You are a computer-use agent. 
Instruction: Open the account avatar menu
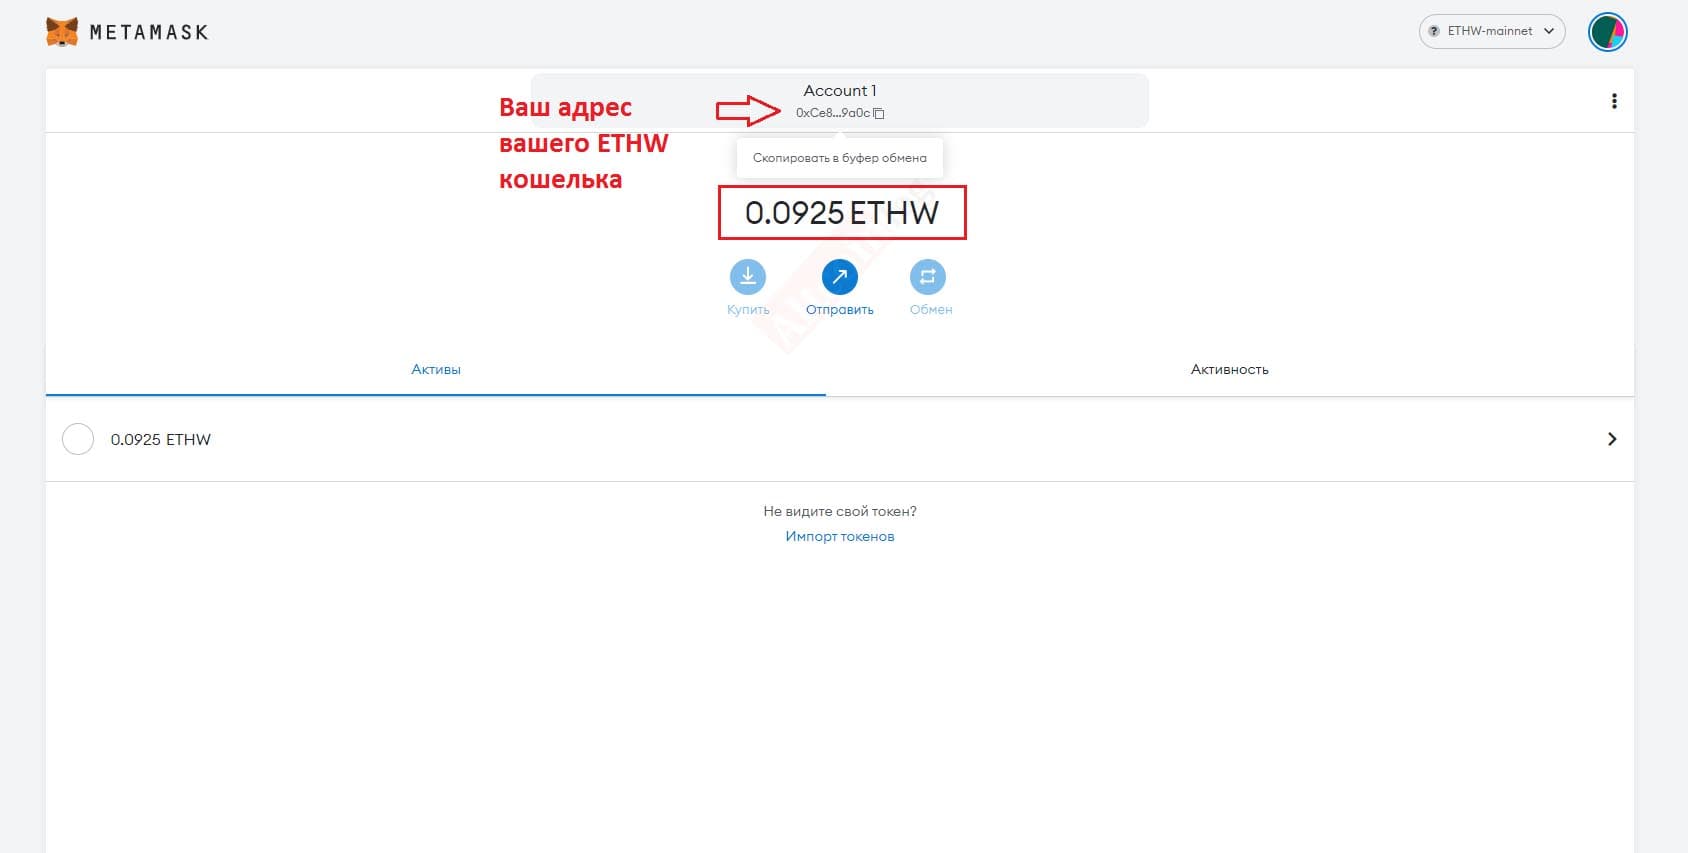tap(1608, 32)
